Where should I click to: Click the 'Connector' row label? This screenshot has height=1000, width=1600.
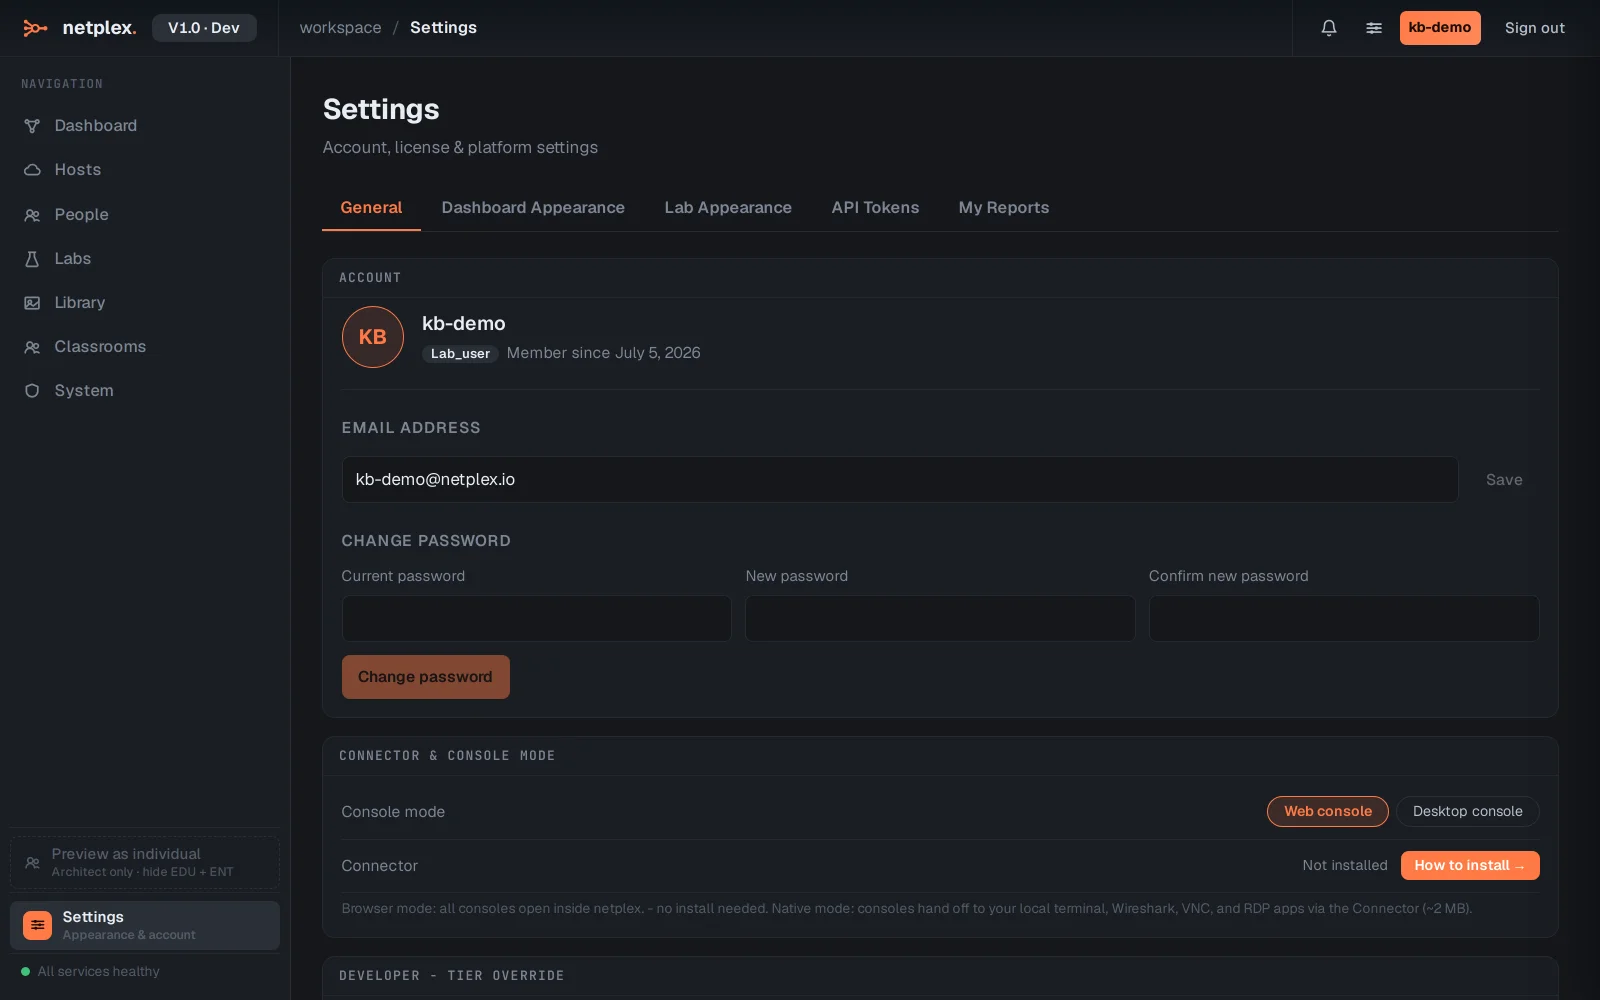click(x=380, y=866)
